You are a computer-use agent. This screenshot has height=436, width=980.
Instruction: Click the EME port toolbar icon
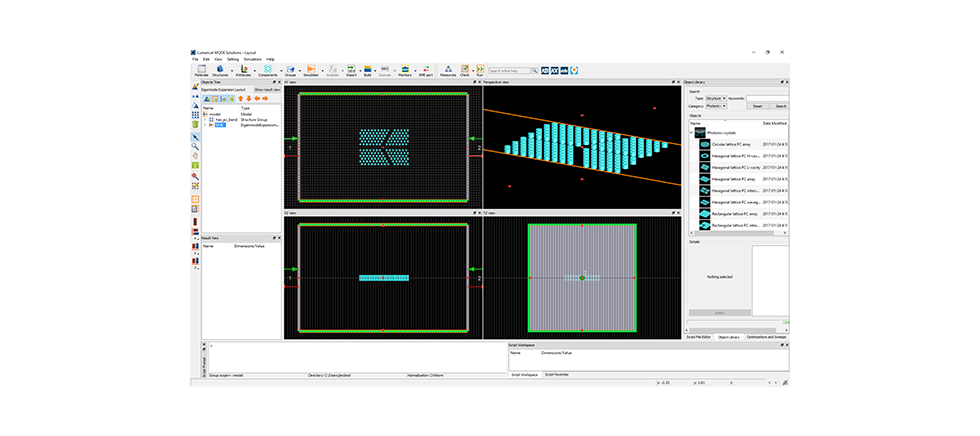point(426,69)
